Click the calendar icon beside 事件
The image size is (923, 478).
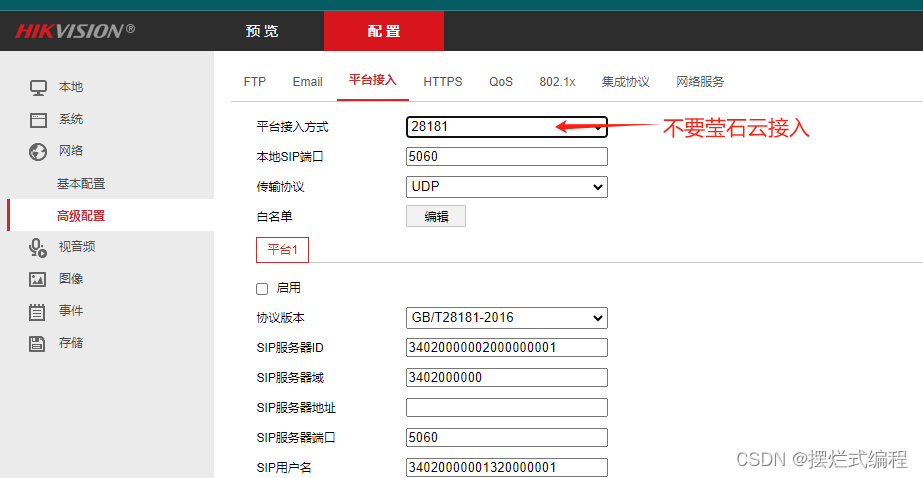(38, 311)
